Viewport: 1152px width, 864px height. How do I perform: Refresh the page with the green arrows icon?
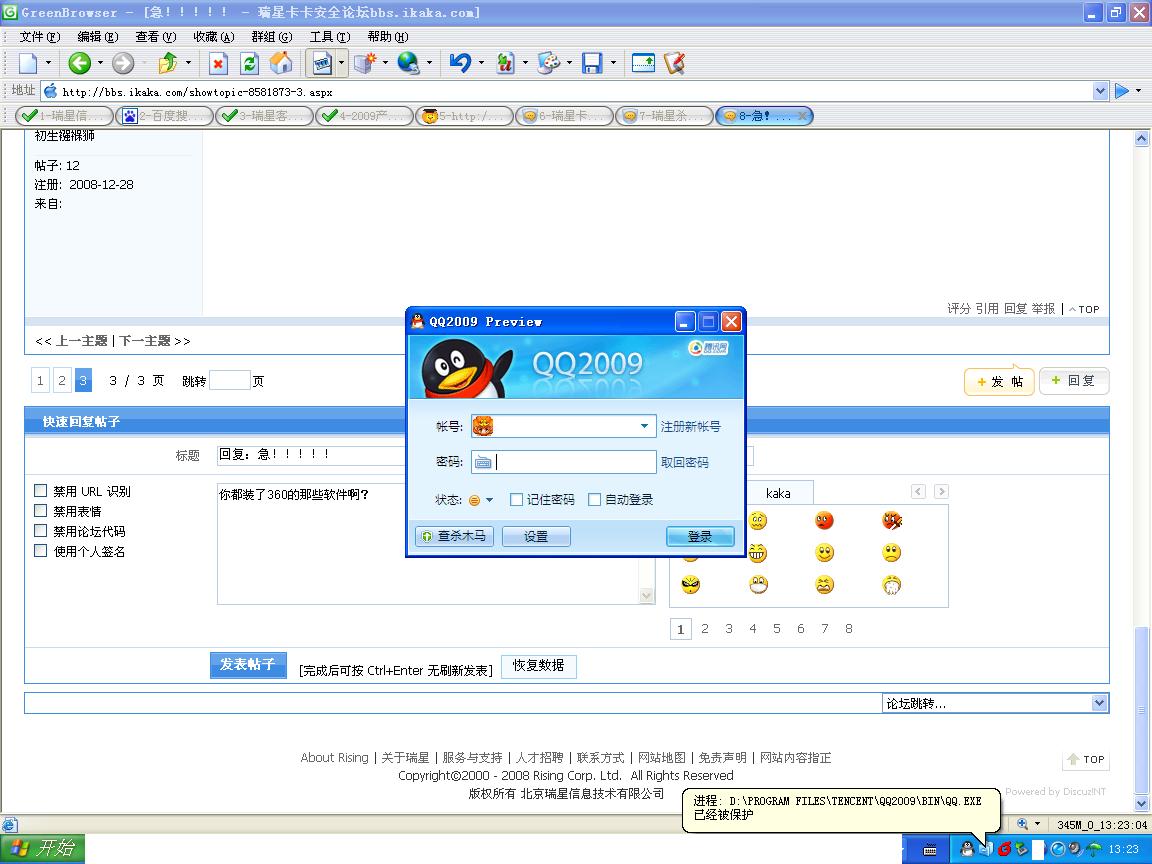point(250,64)
